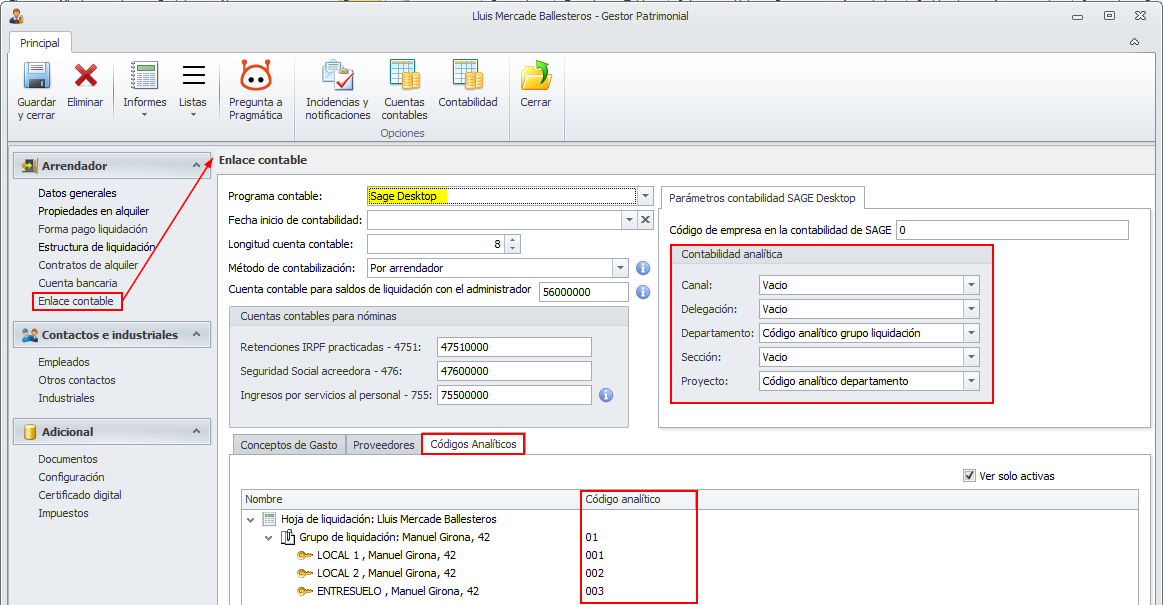Open the Programa contable dropdown
This screenshot has height=605, width=1163.
tap(646, 196)
